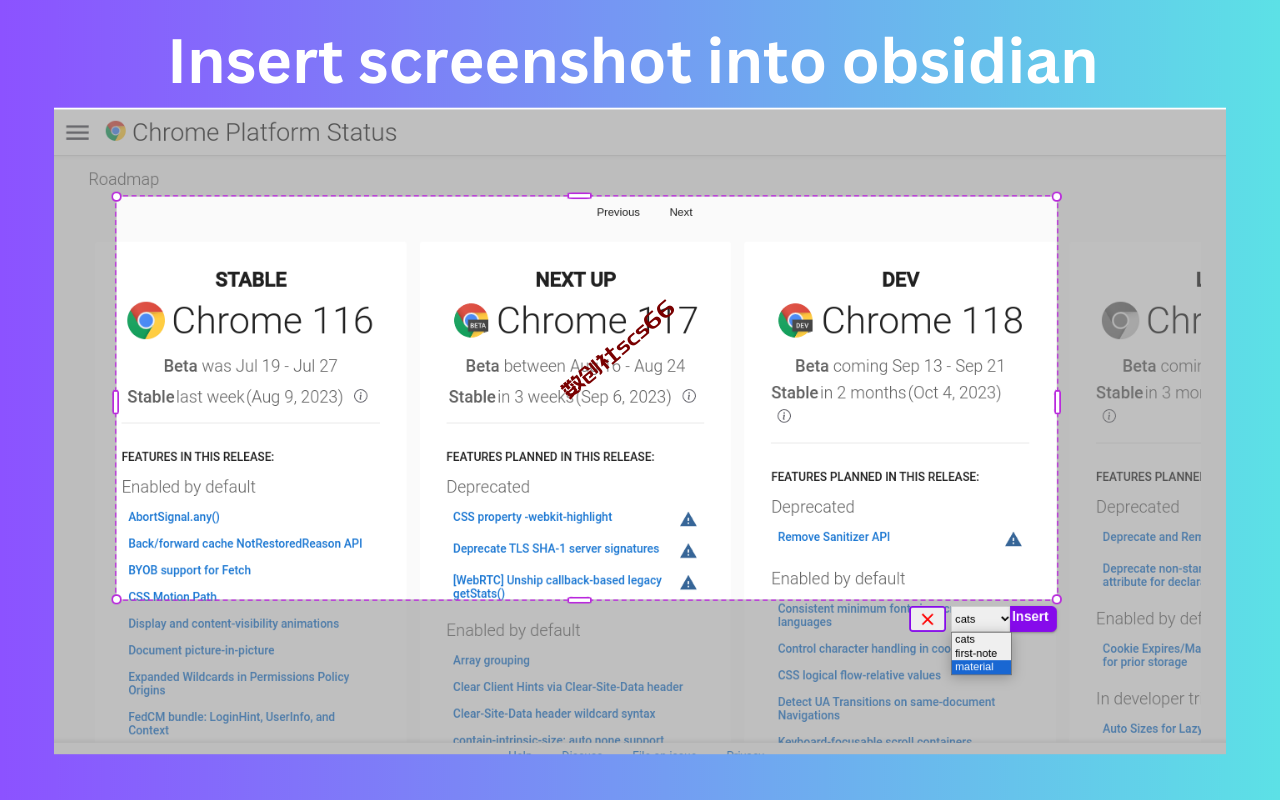Open Clear Client Hints via Clear-Site-Data link
Viewport: 1280px width, 800px height.
tap(568, 687)
